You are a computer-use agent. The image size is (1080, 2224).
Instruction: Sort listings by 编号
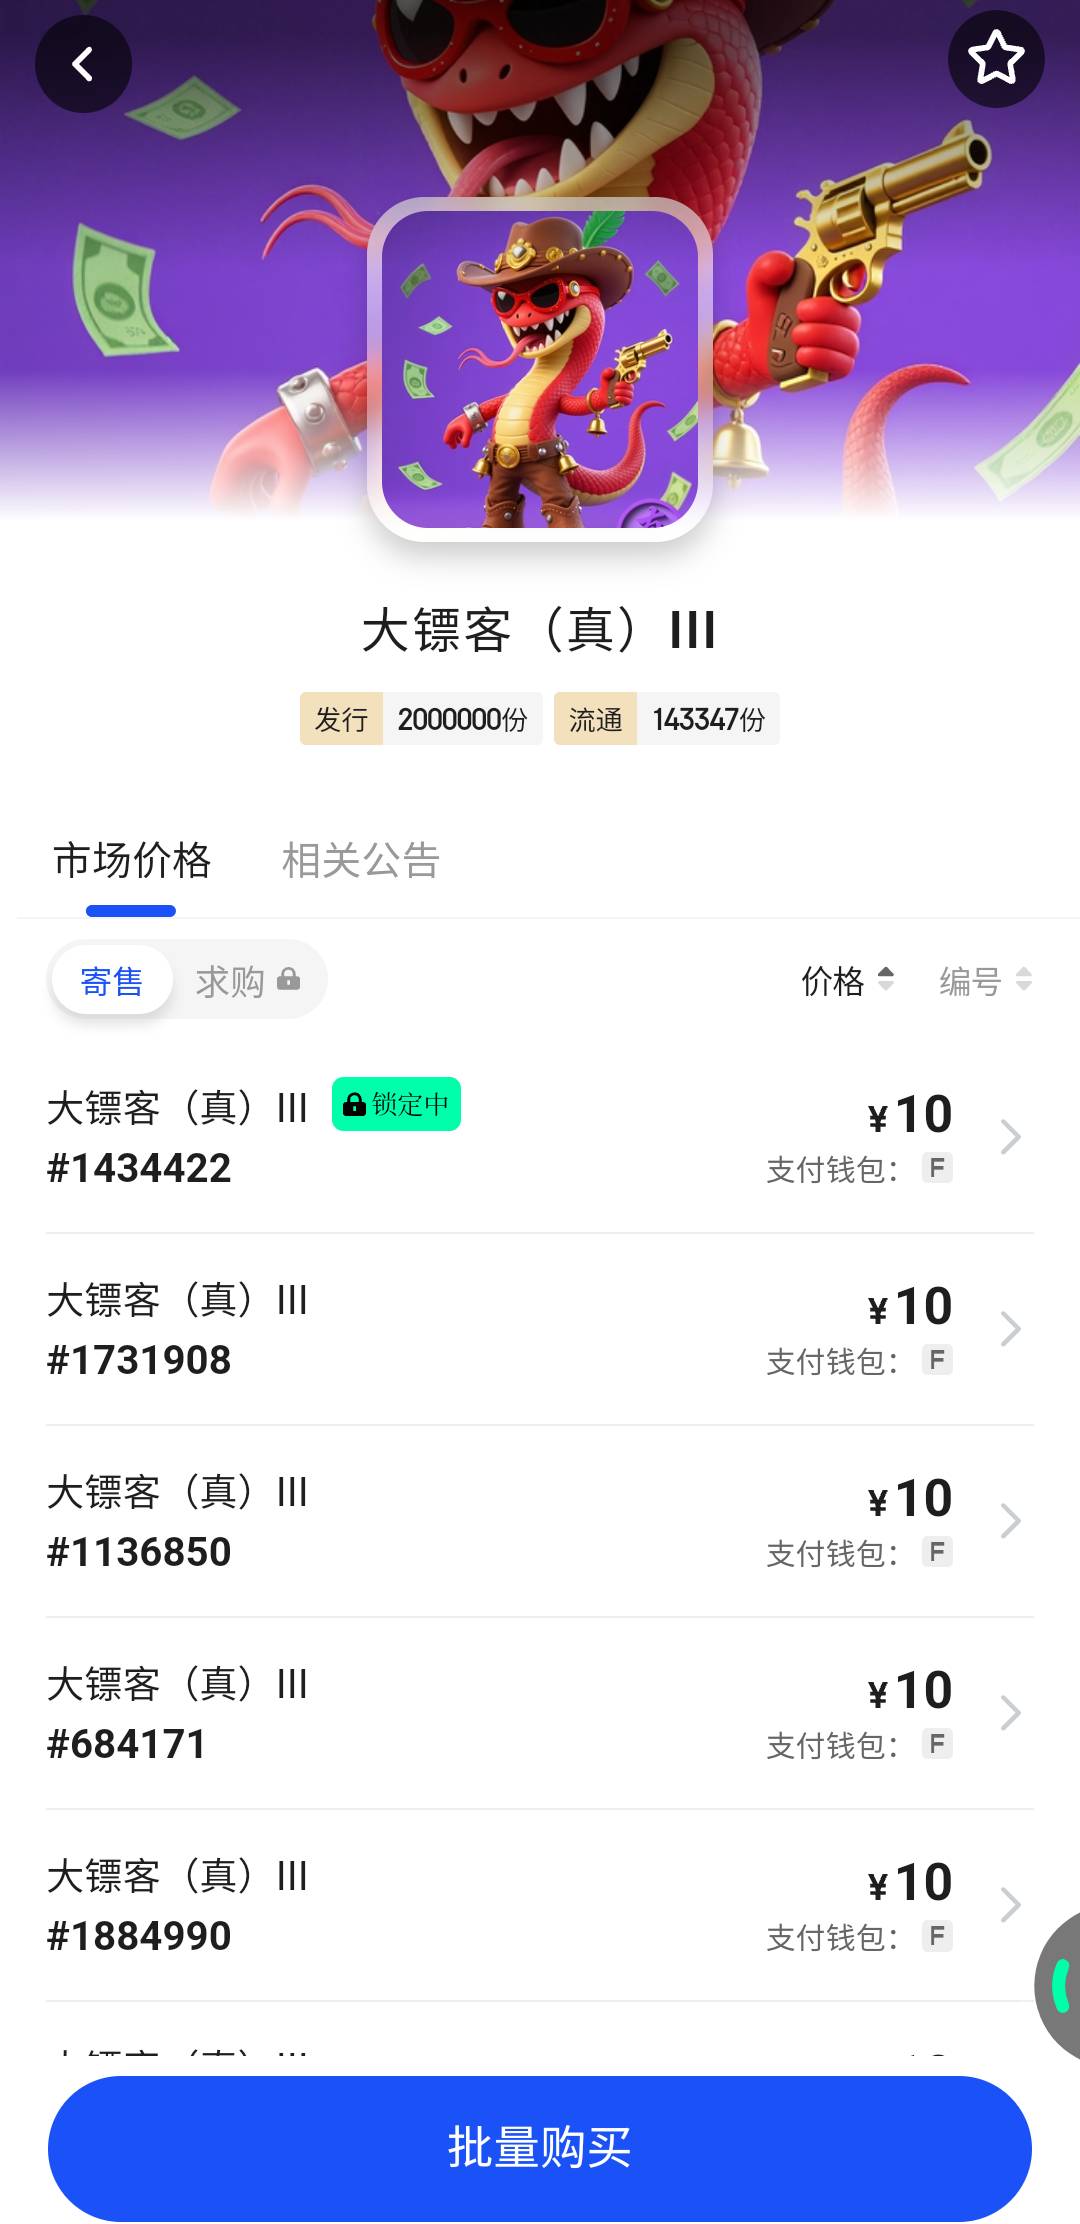point(985,981)
